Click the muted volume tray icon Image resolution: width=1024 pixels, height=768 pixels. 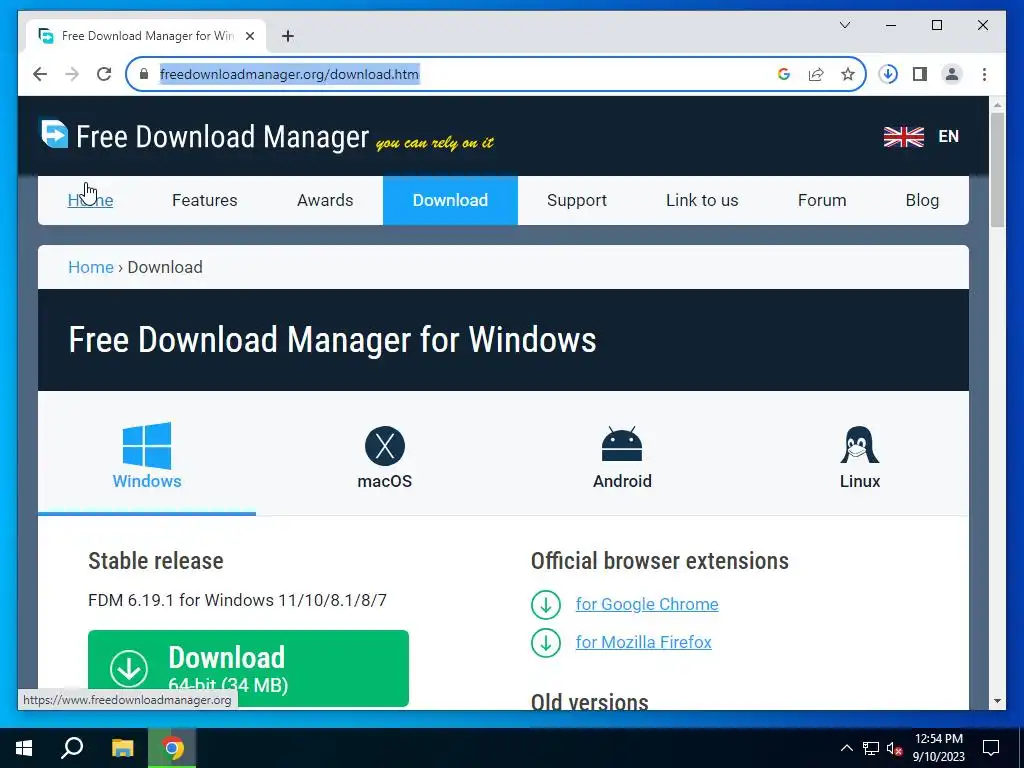[894, 748]
